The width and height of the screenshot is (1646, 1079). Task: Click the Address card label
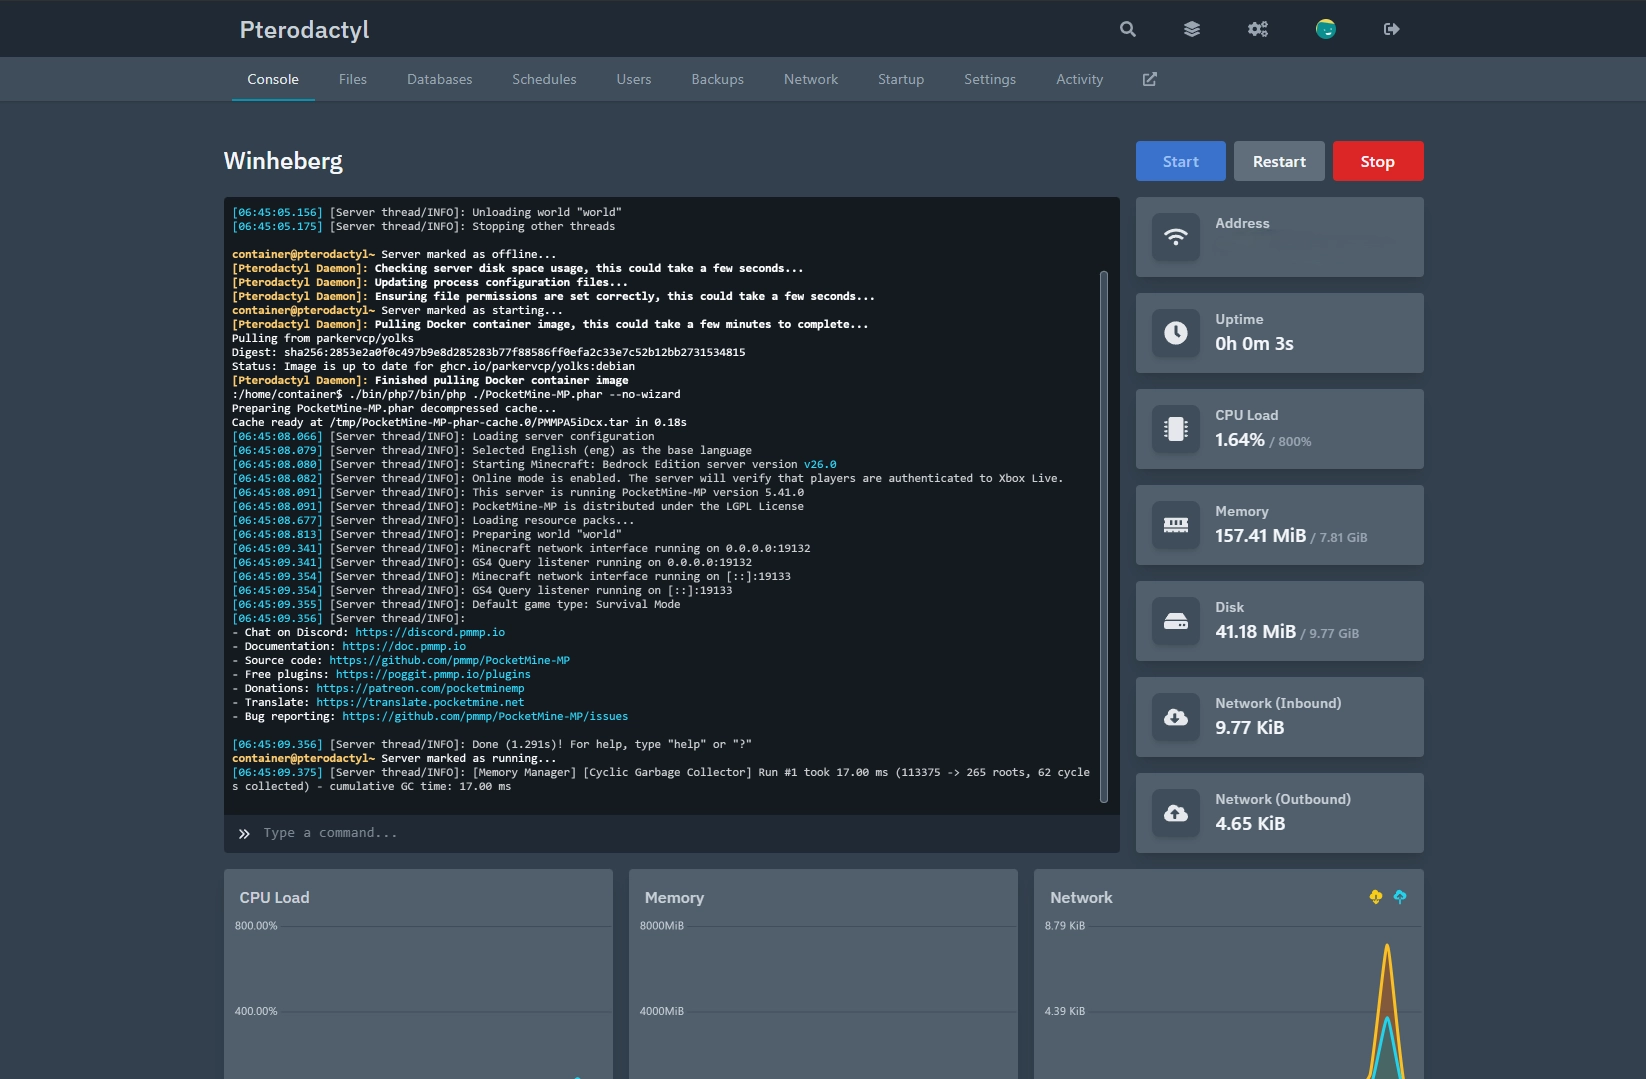1242,223
